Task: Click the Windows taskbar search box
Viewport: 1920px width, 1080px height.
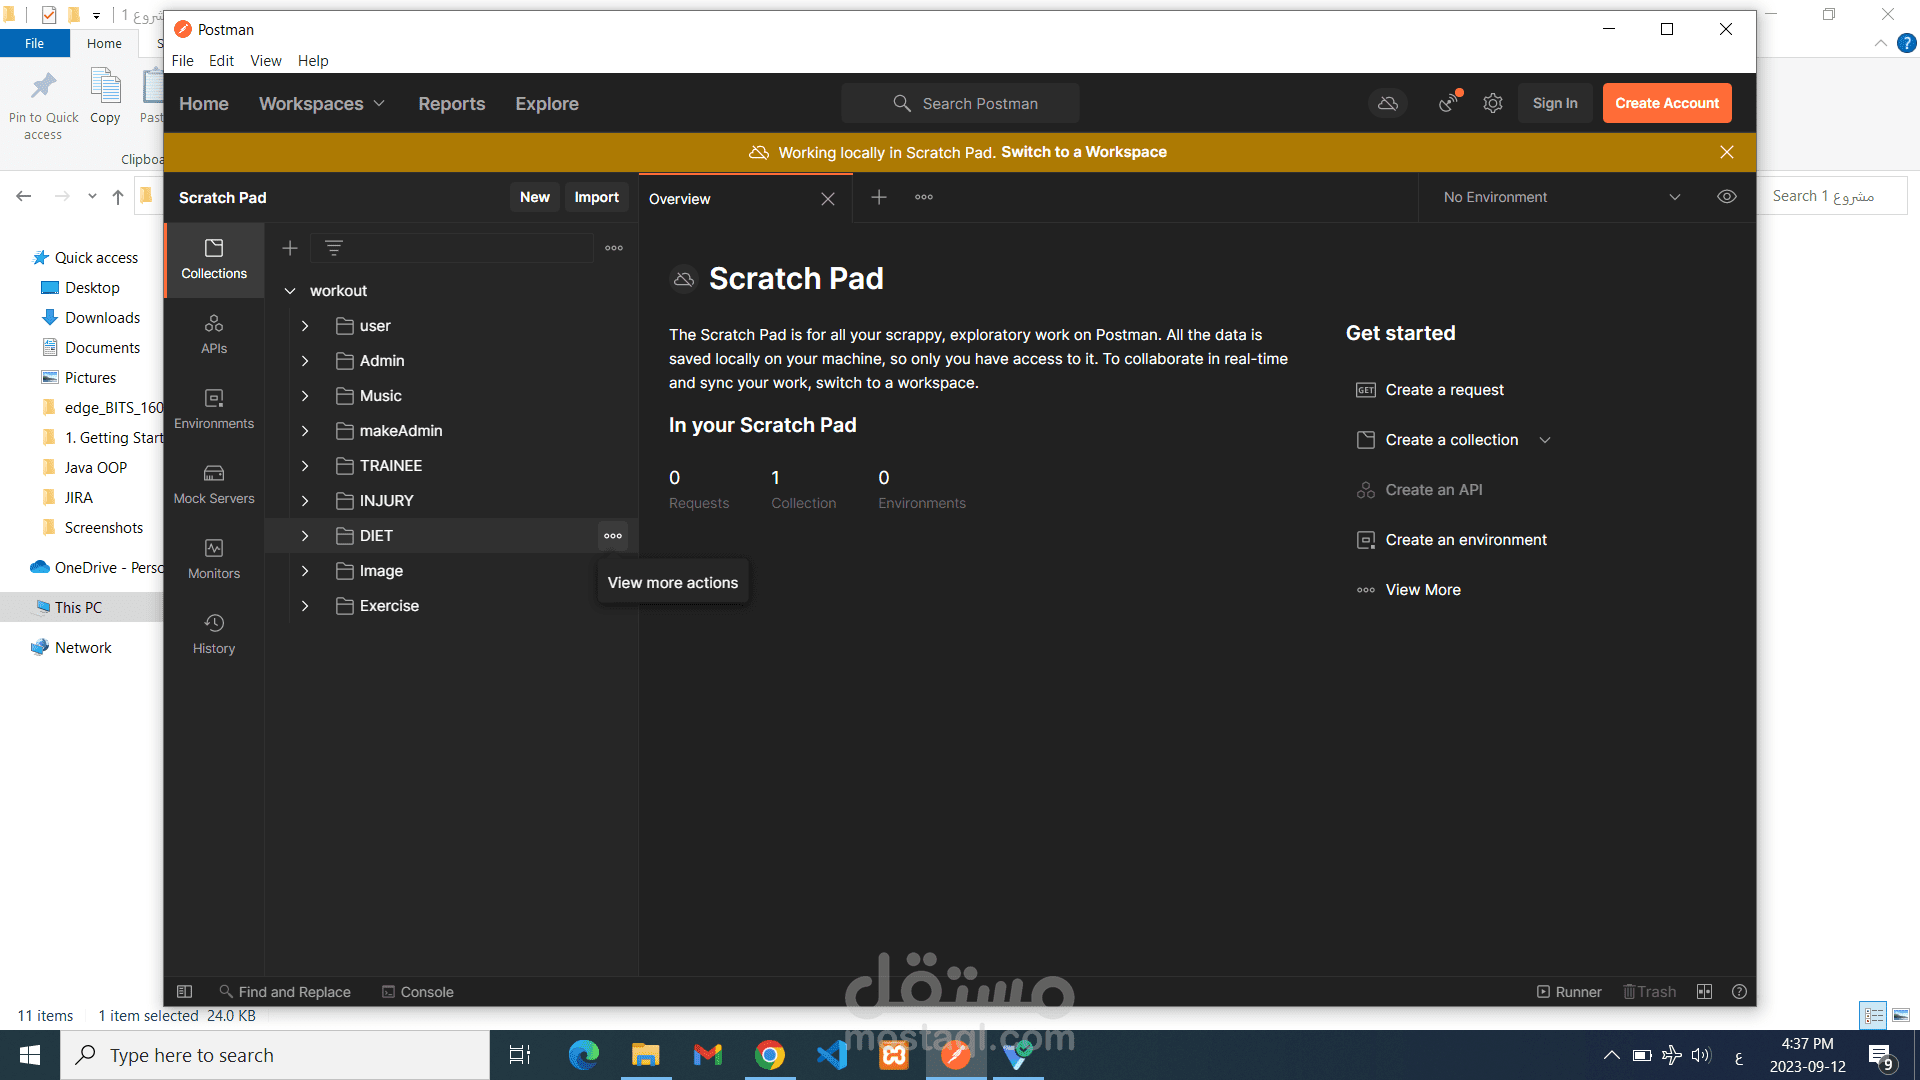Action: pos(275,1055)
